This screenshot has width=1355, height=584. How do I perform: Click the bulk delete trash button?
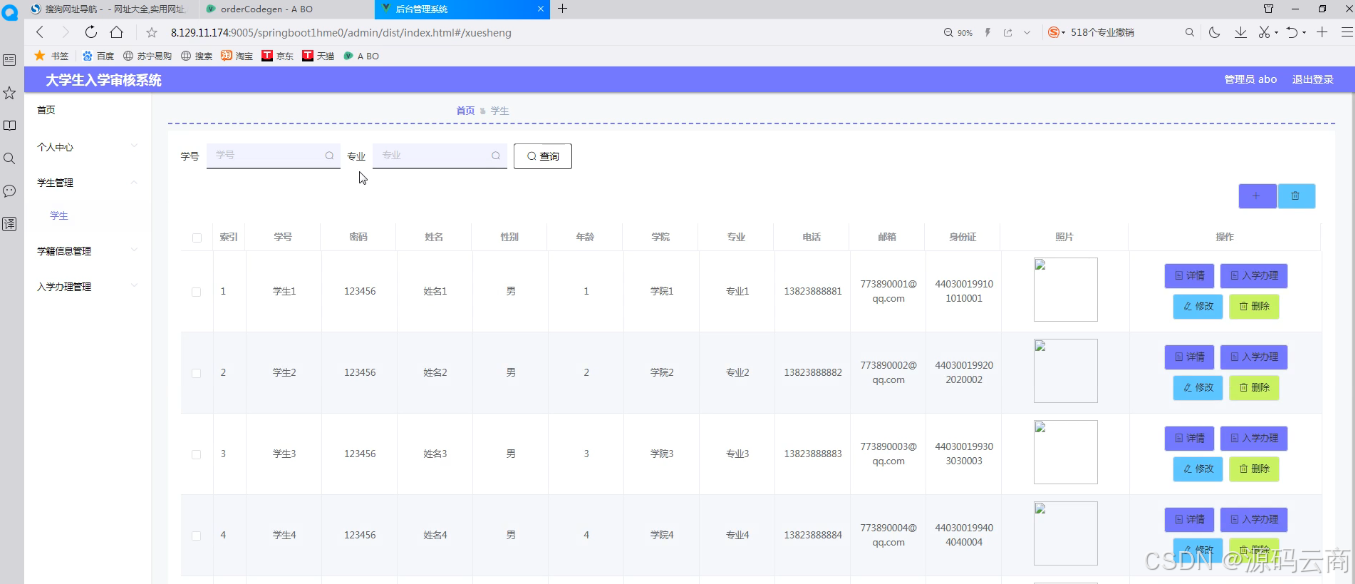(1296, 196)
